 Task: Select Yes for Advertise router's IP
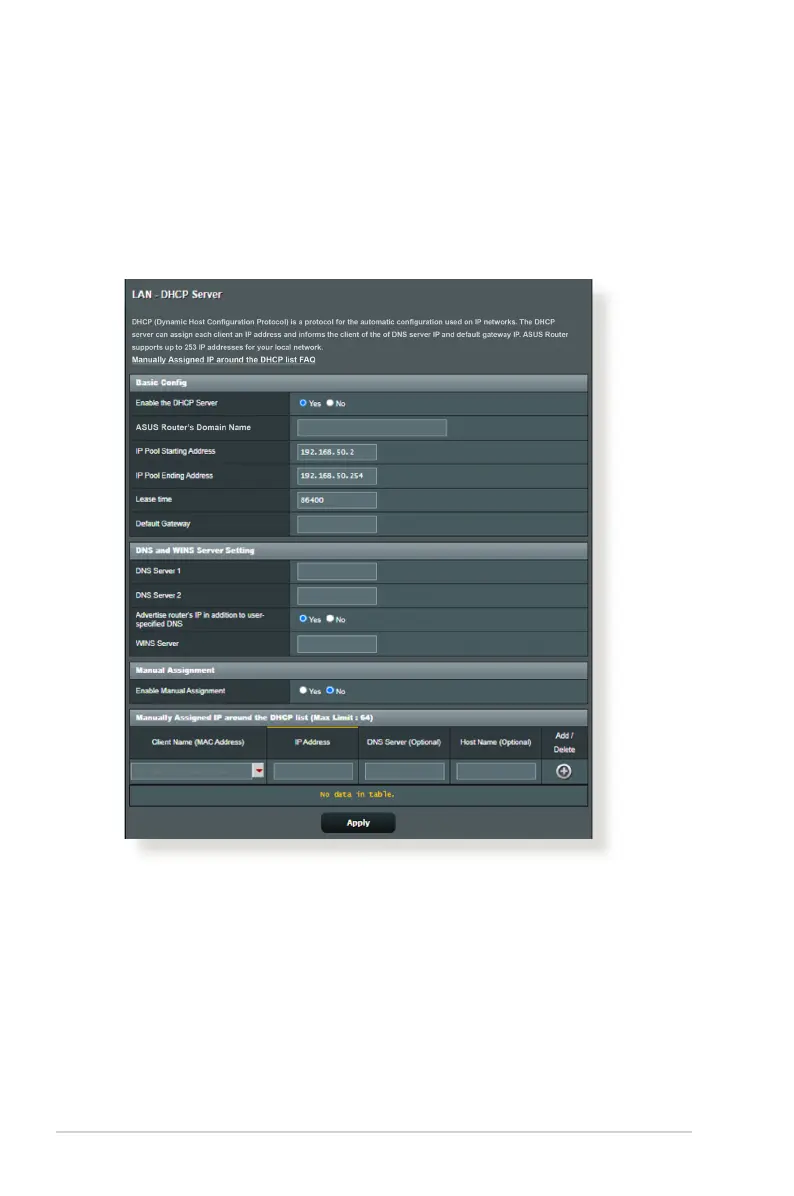[303, 619]
